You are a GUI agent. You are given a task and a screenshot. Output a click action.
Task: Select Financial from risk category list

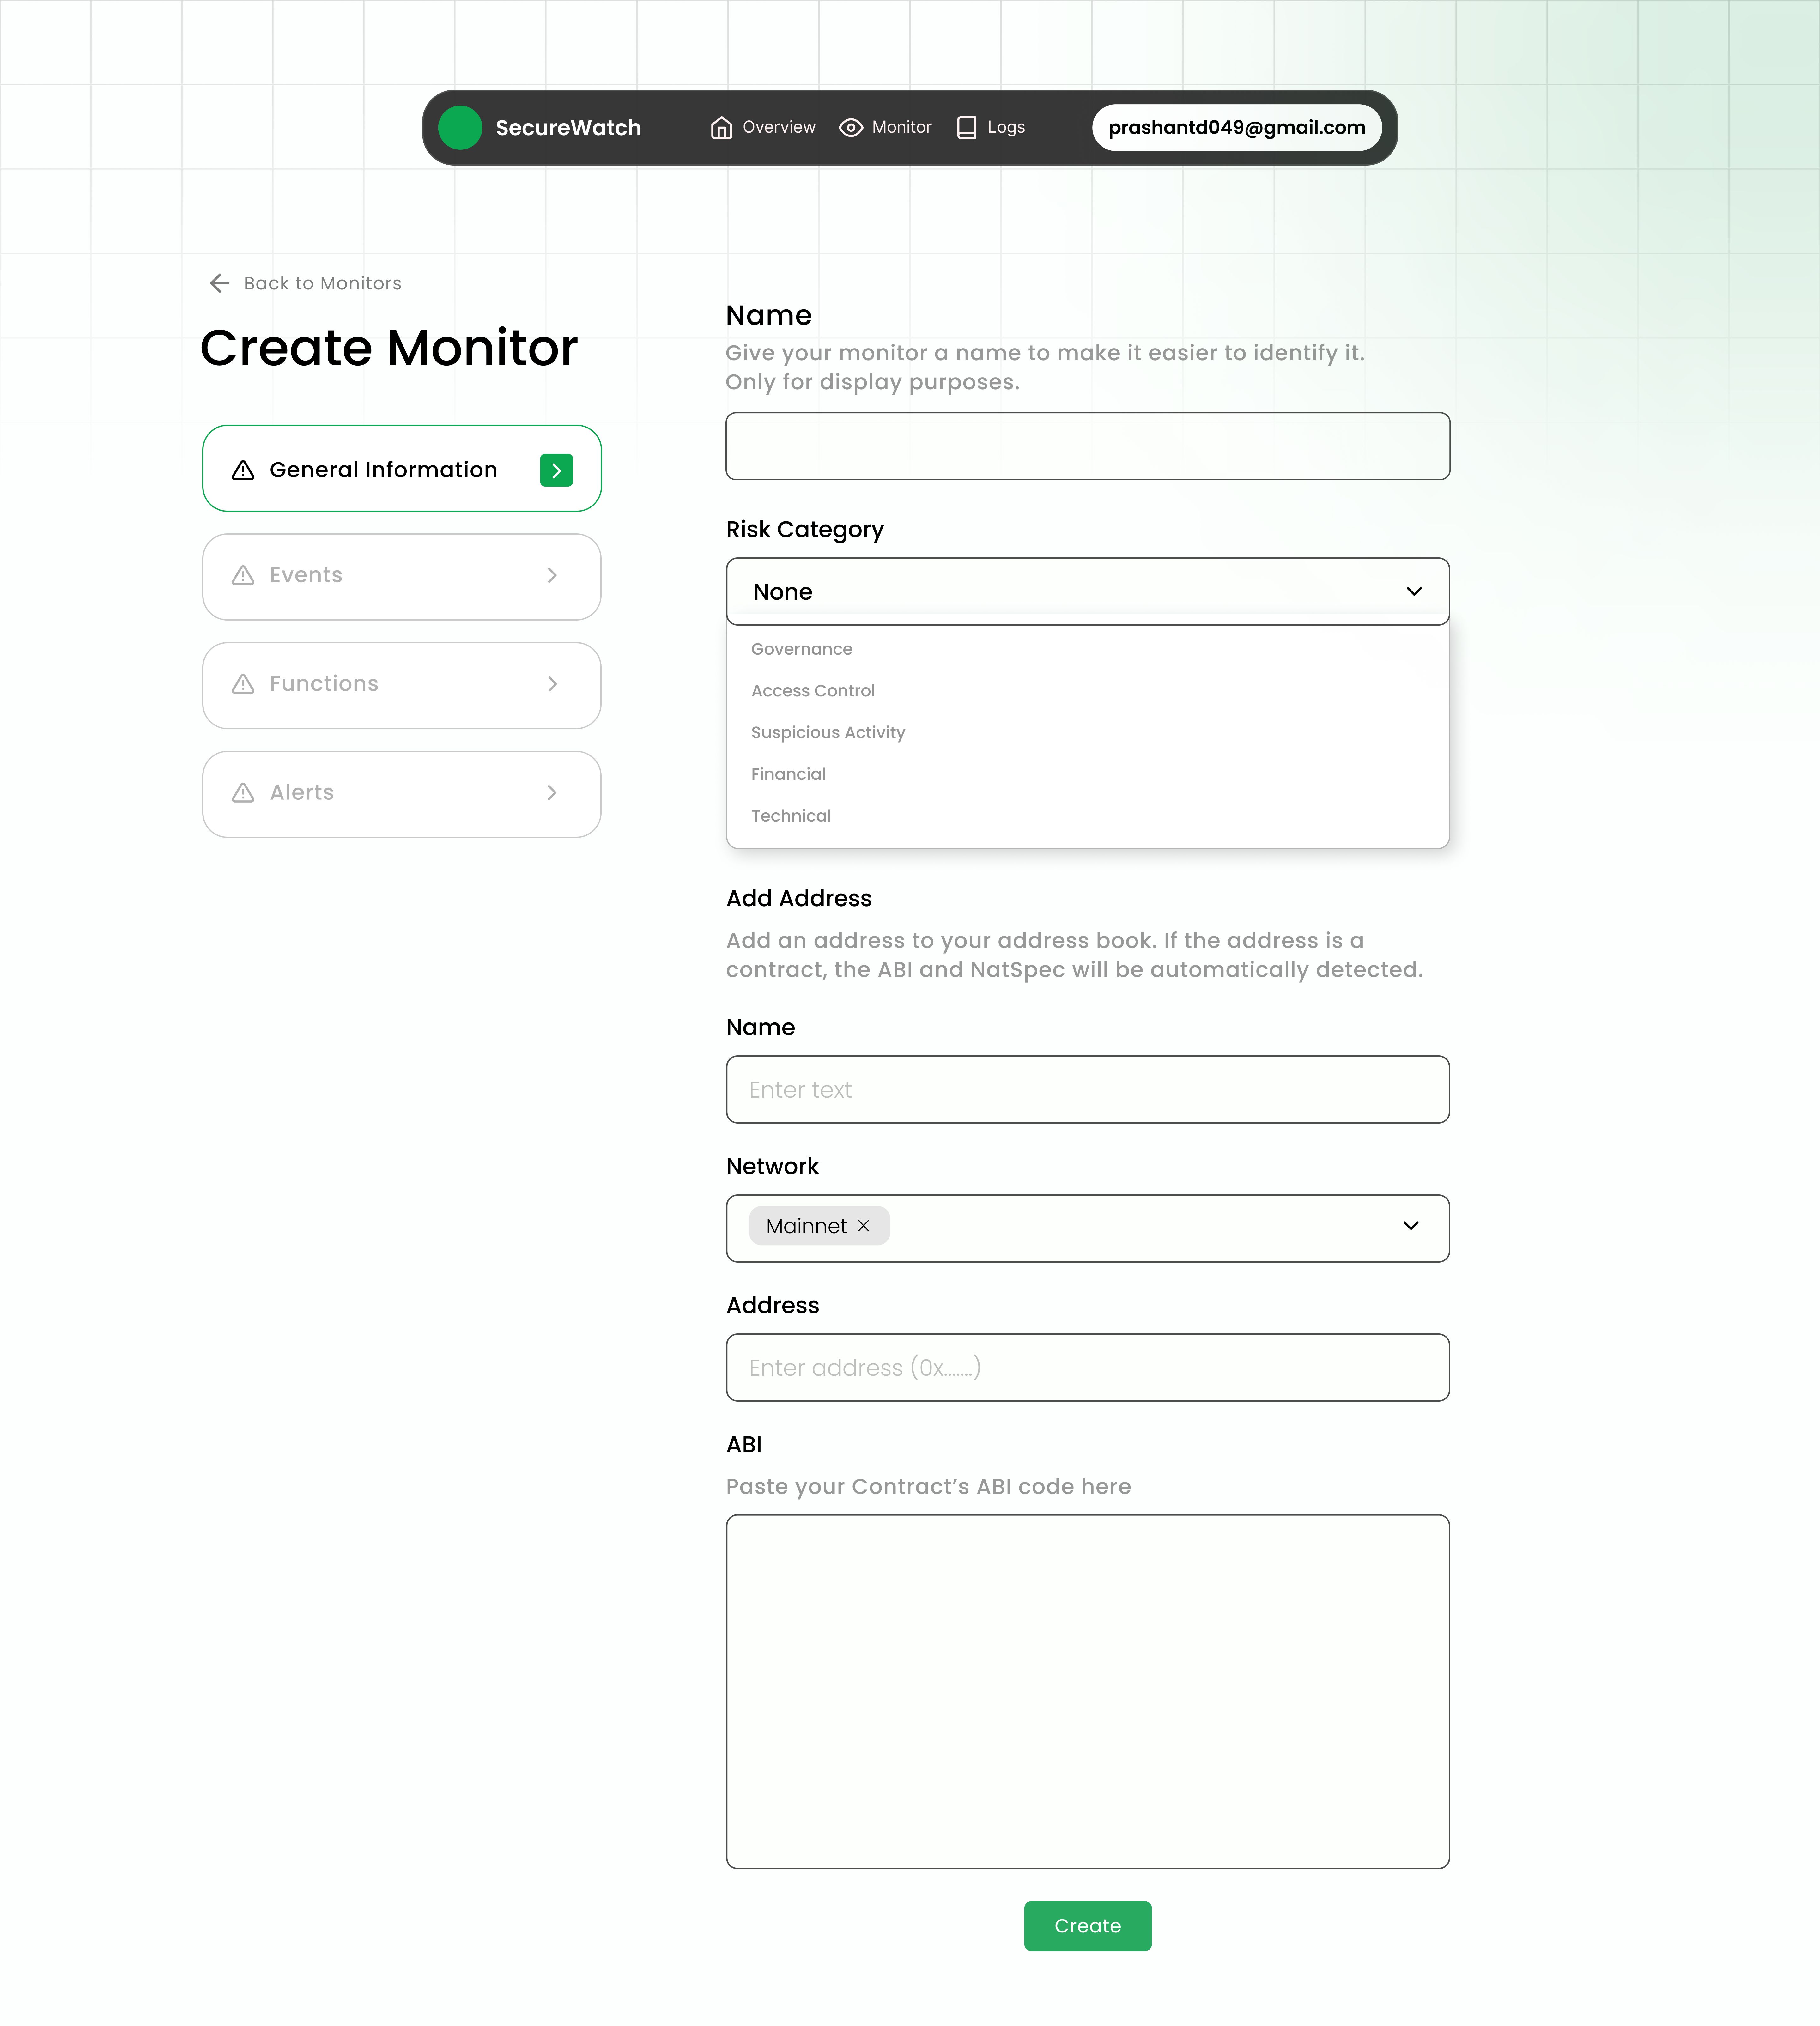[x=789, y=773]
